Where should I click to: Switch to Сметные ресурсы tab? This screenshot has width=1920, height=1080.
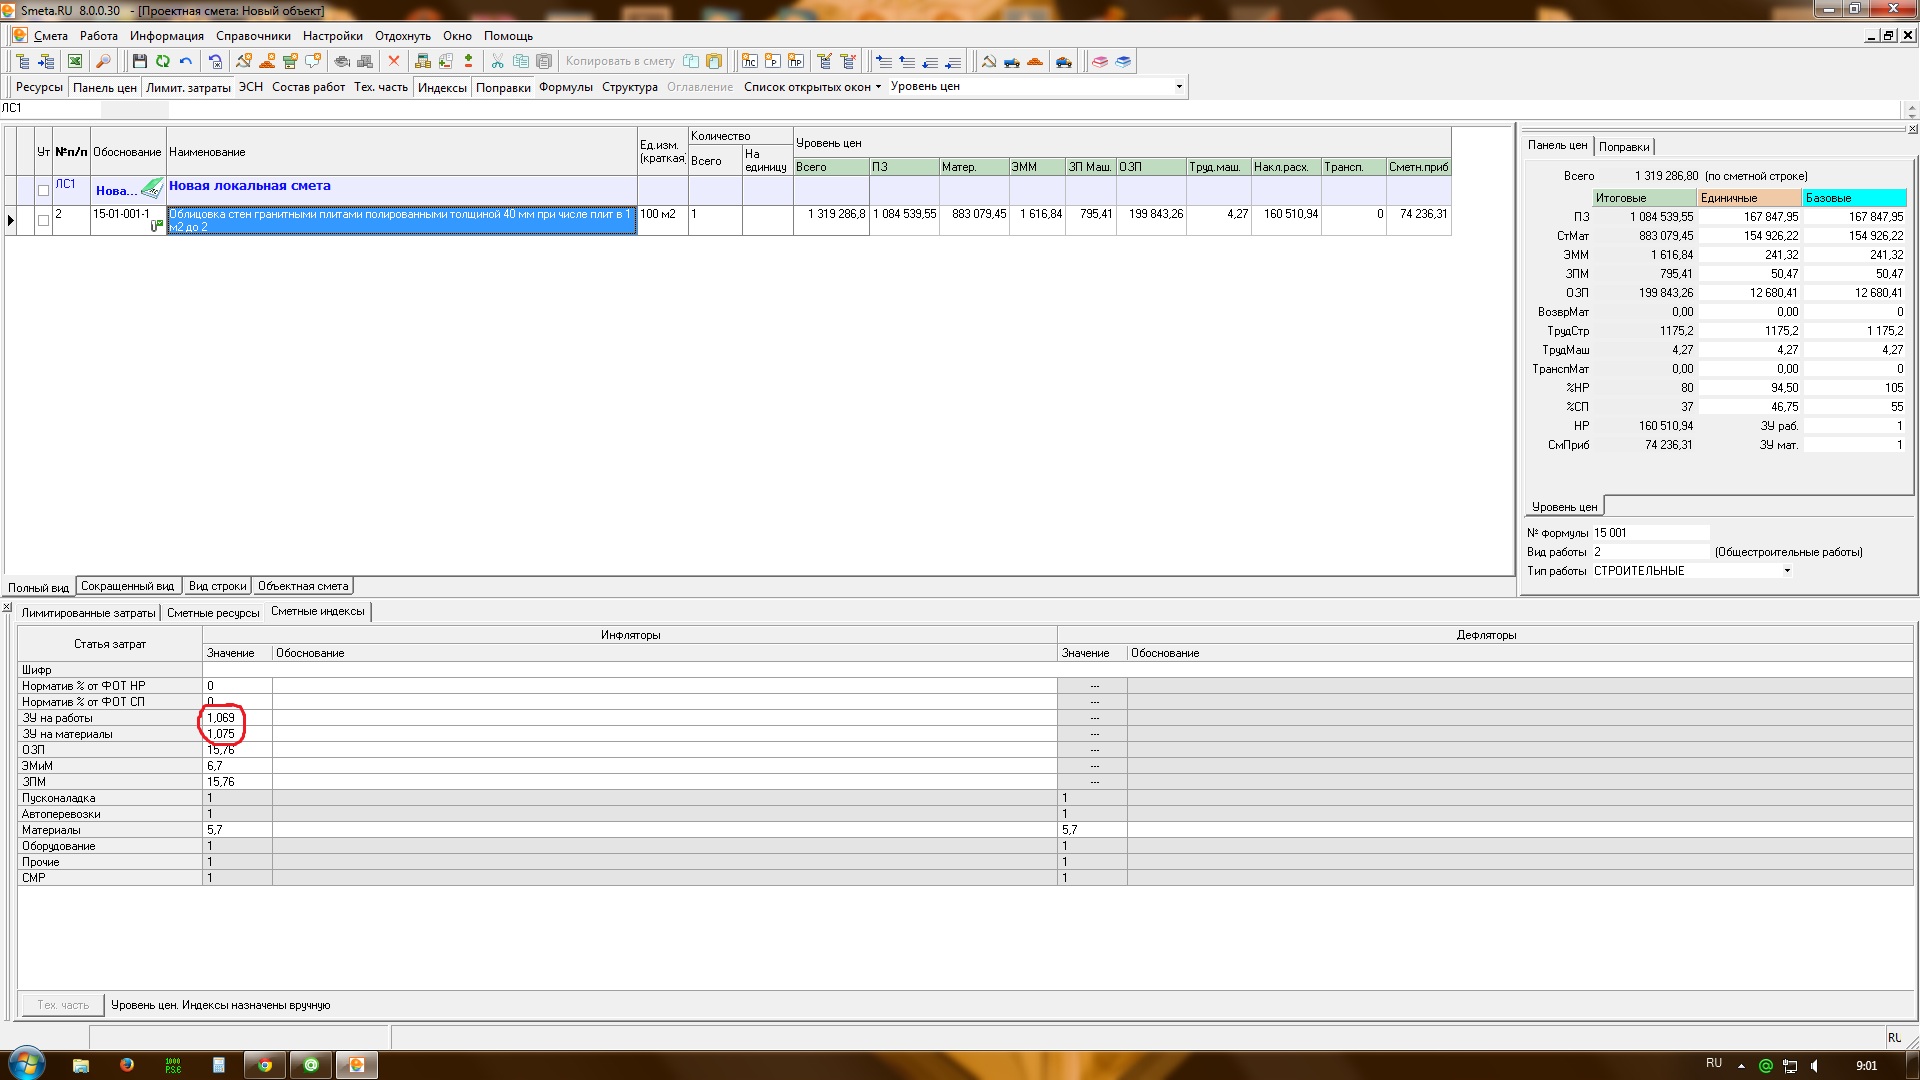pos(211,611)
